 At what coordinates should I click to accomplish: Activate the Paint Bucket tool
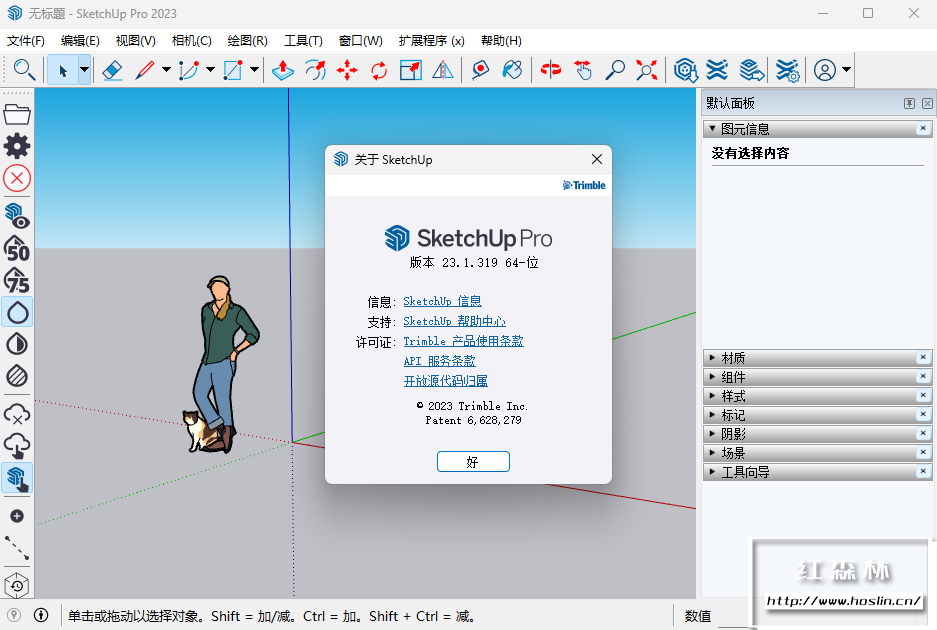tap(512, 70)
